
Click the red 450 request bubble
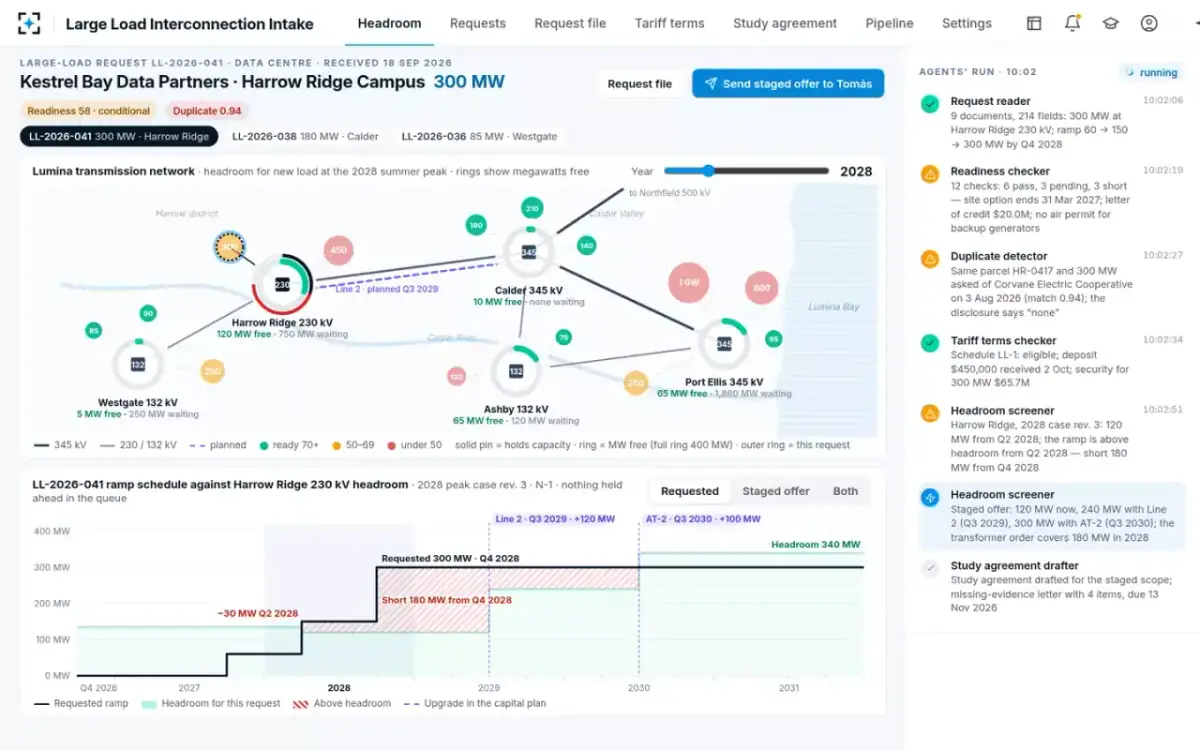[x=339, y=250]
